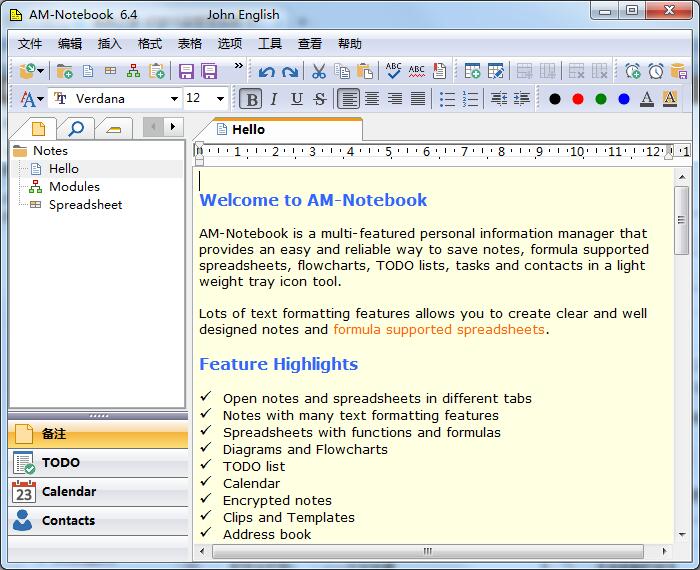The height and width of the screenshot is (570, 700).
Task: Open the Modules note in tree
Action: (74, 187)
